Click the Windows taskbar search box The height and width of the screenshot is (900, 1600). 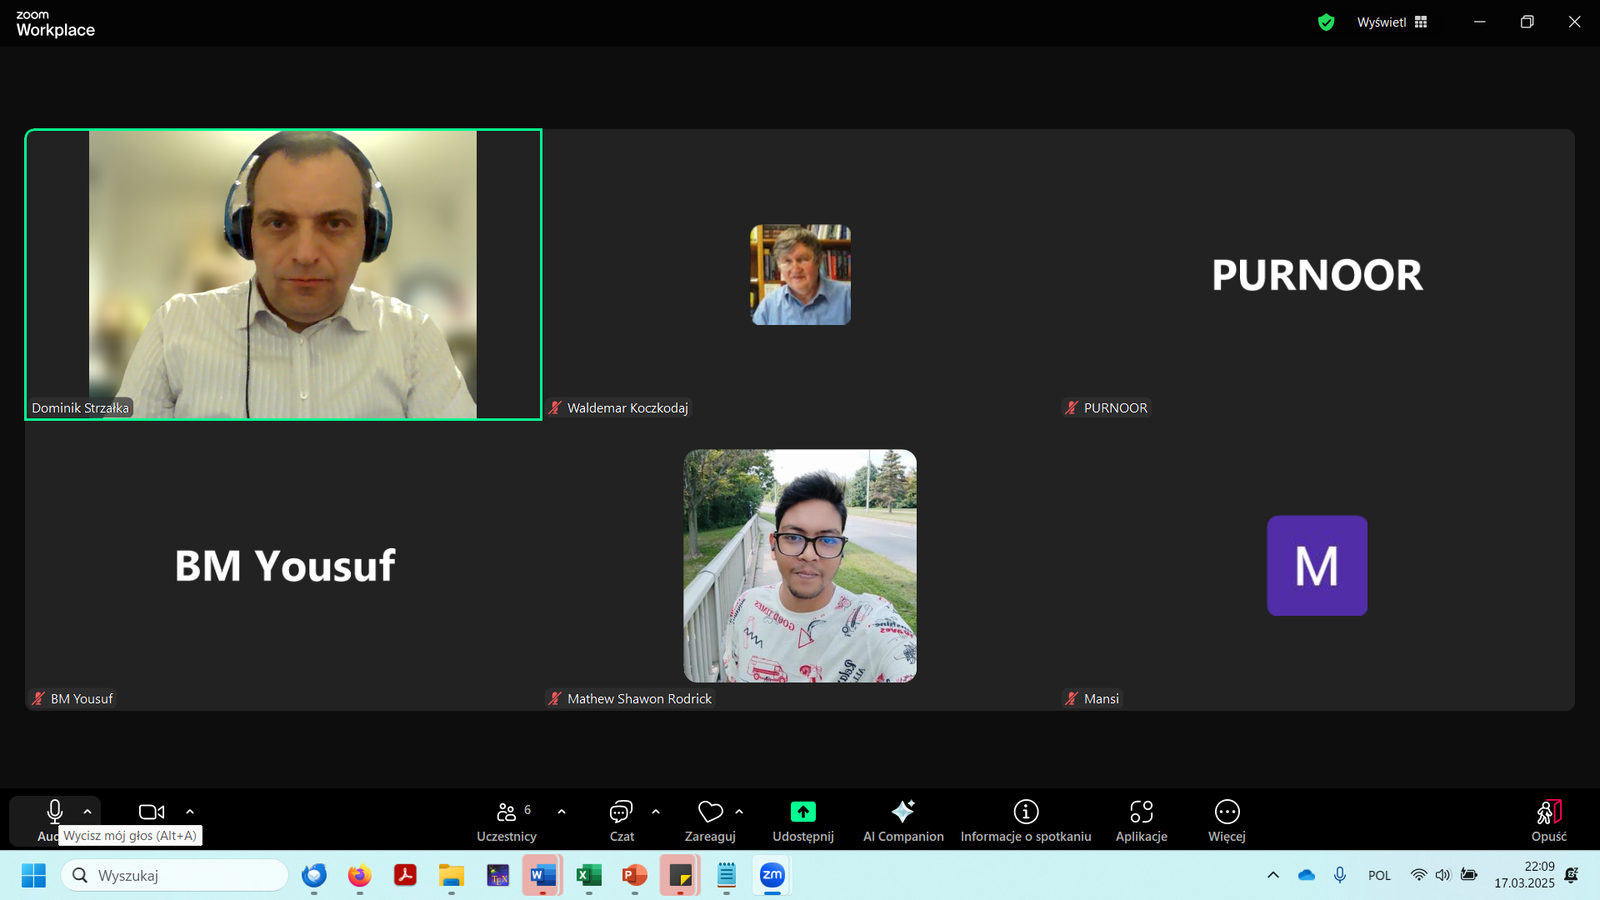[x=175, y=875]
